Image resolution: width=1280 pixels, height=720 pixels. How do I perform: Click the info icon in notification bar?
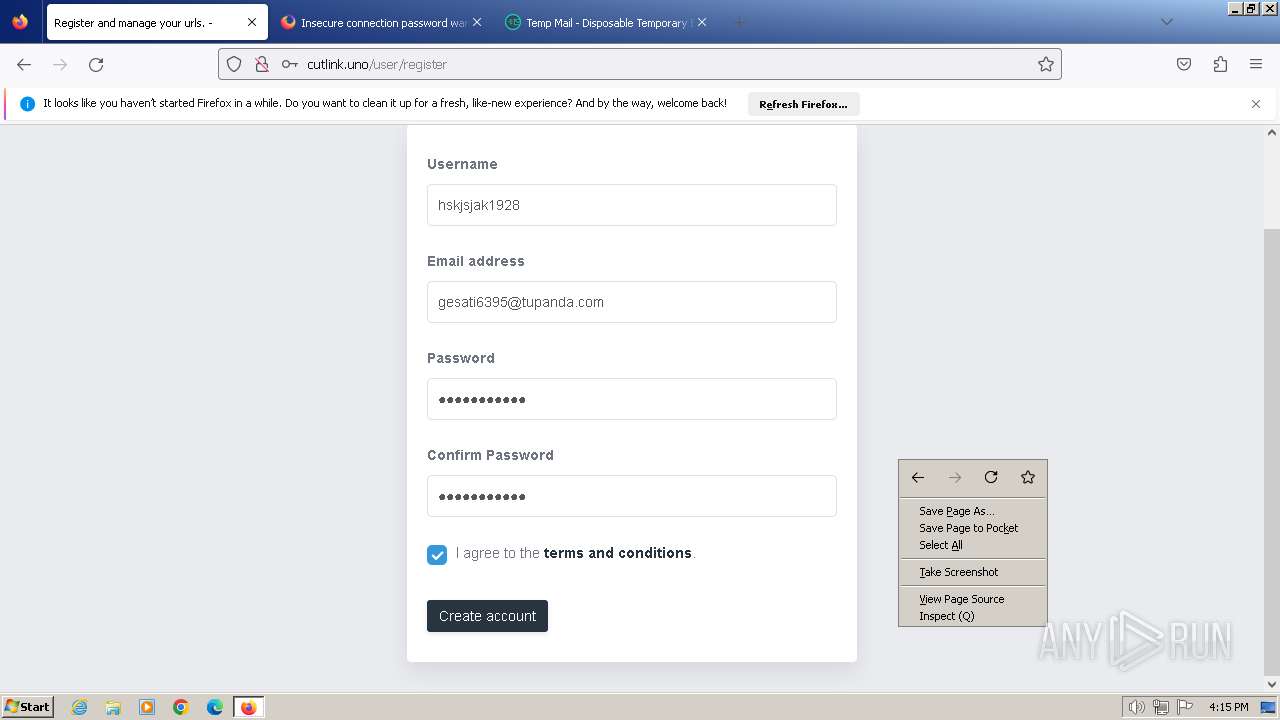click(x=28, y=104)
